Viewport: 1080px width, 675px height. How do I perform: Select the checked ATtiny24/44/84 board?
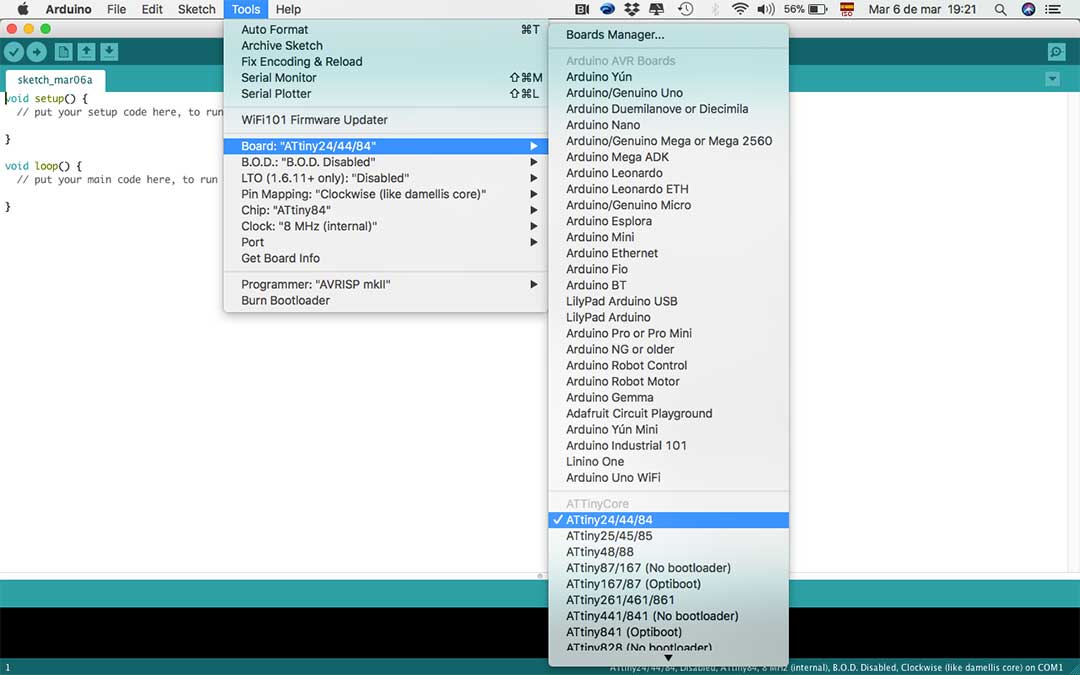669,520
